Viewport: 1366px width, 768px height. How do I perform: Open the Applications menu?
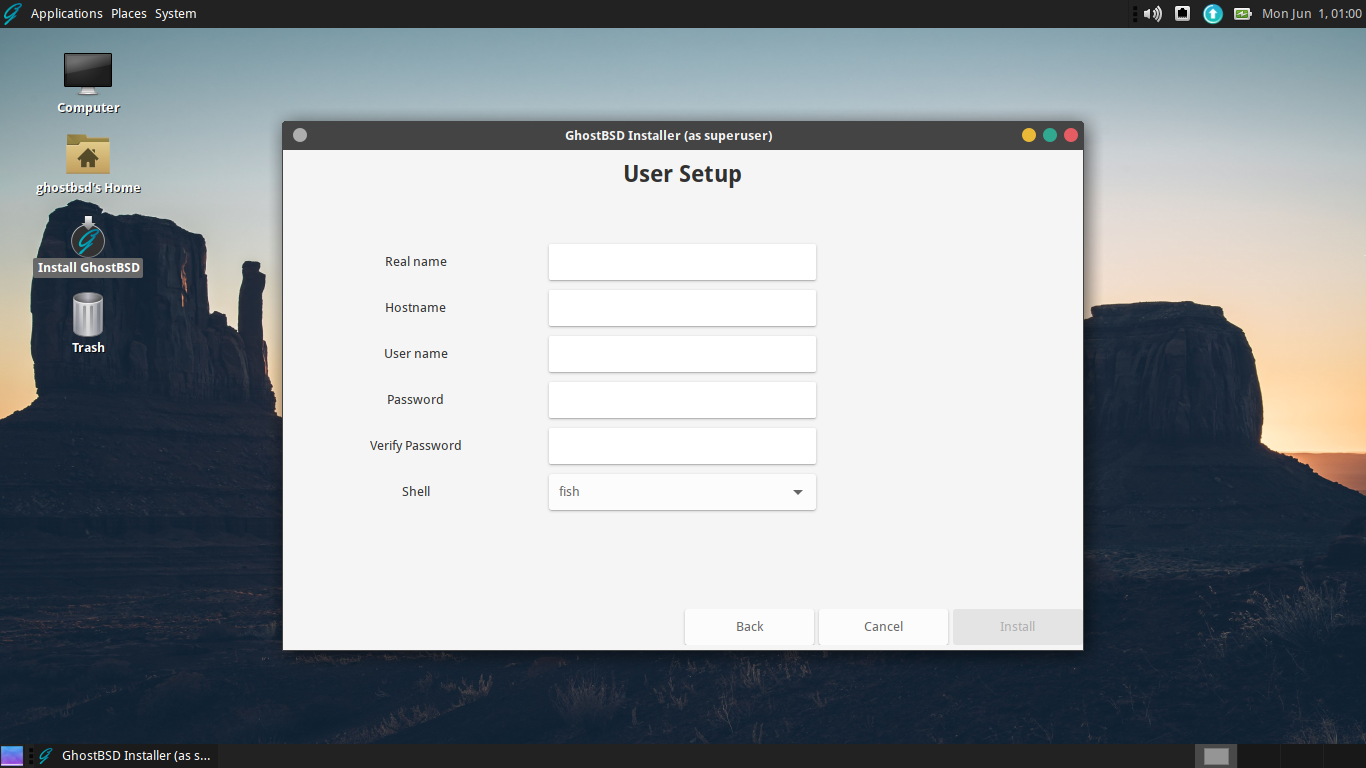pos(67,14)
